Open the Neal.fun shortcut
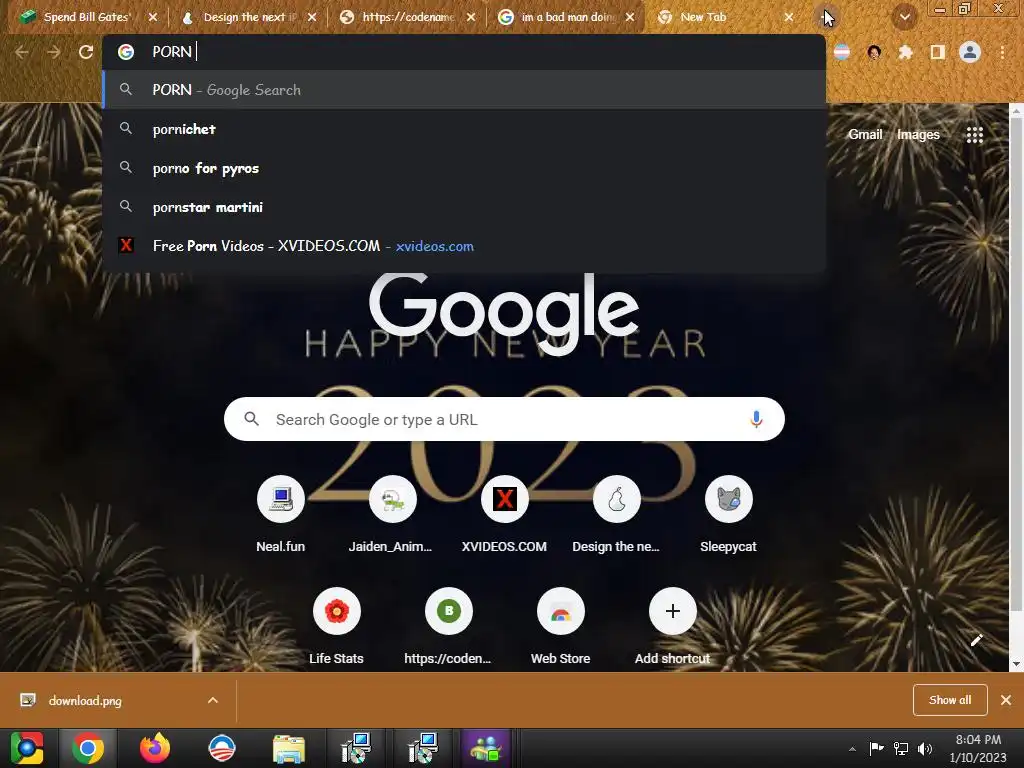The height and width of the screenshot is (768, 1024). pyautogui.click(x=281, y=515)
